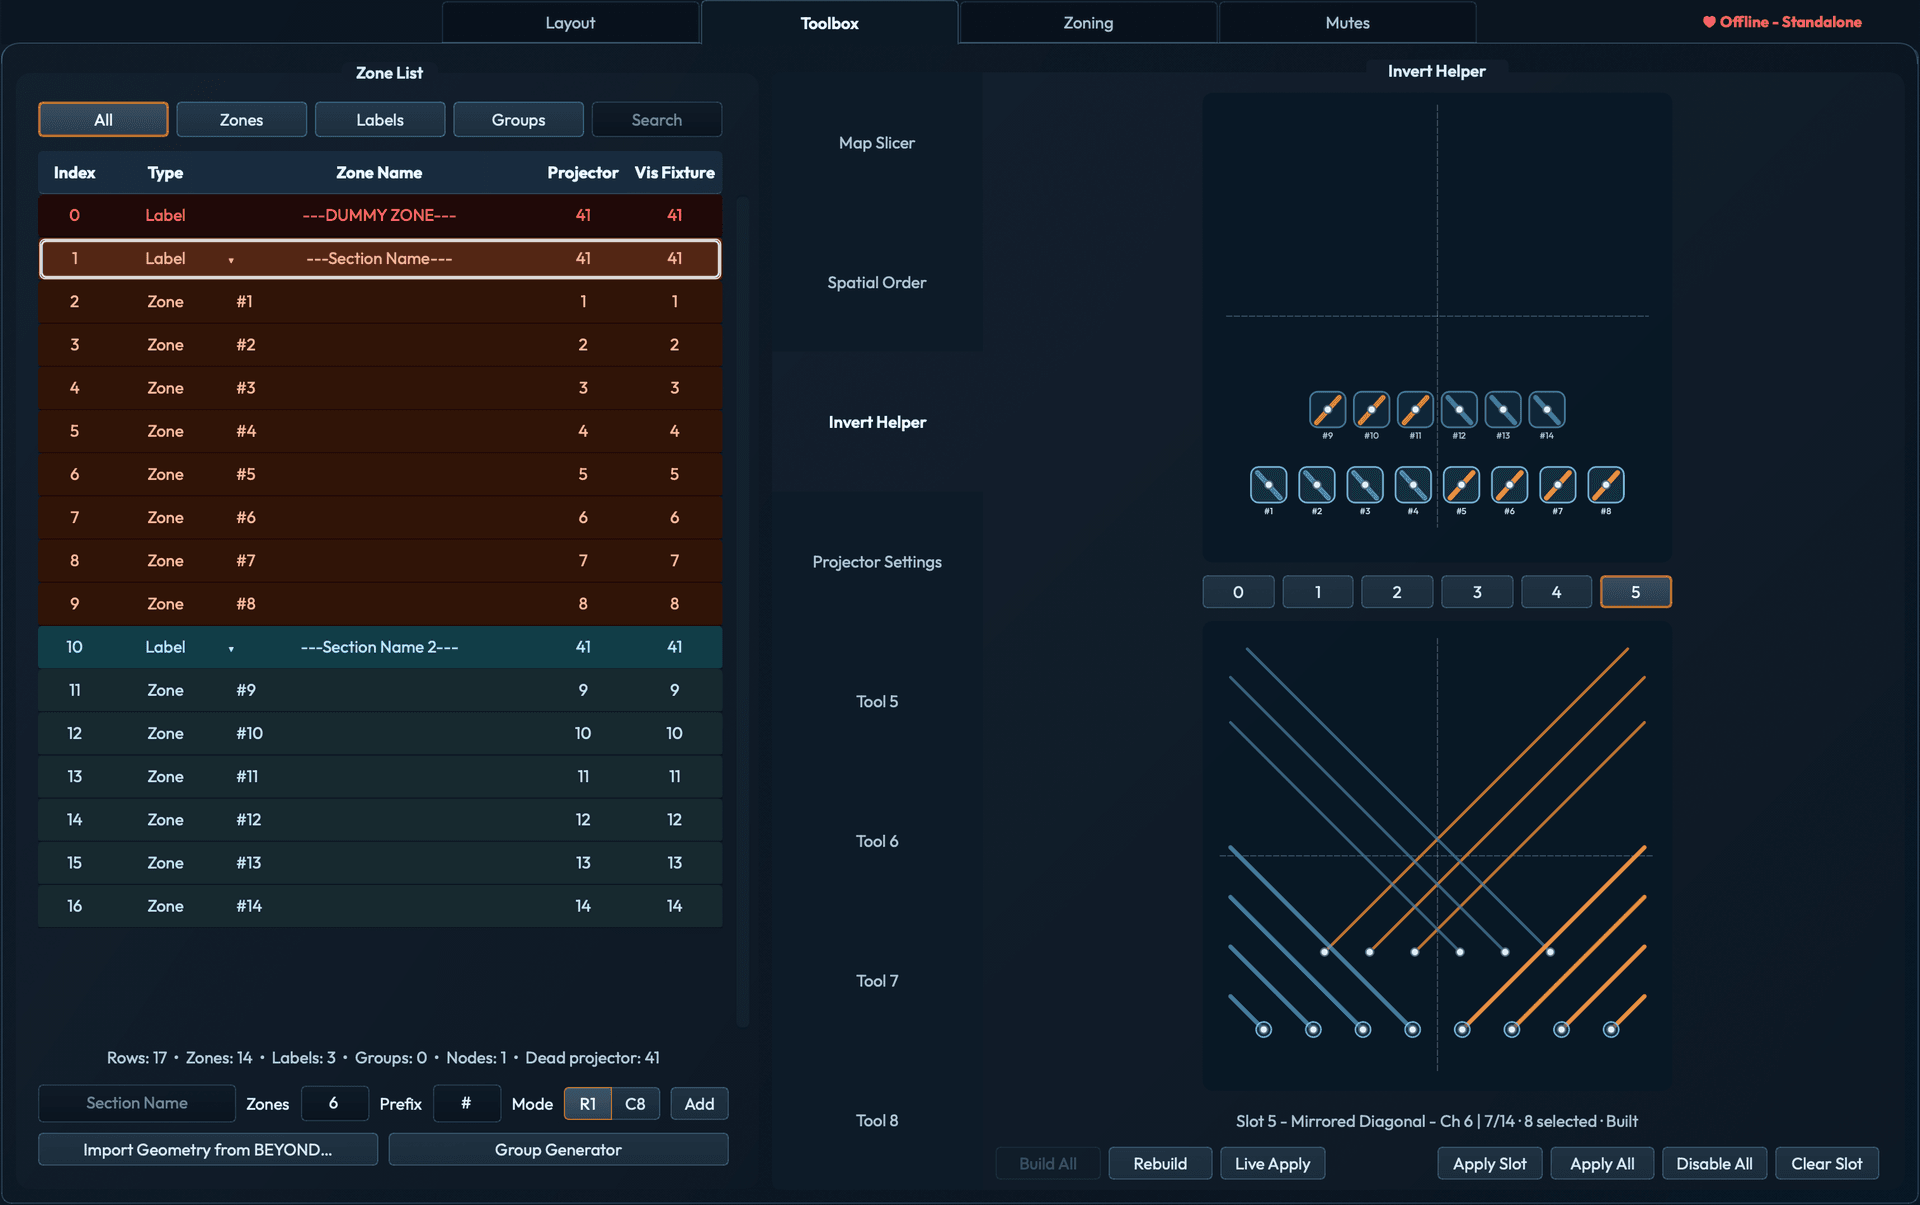Open the Toolbox tab
The height and width of the screenshot is (1205, 1920).
829,23
